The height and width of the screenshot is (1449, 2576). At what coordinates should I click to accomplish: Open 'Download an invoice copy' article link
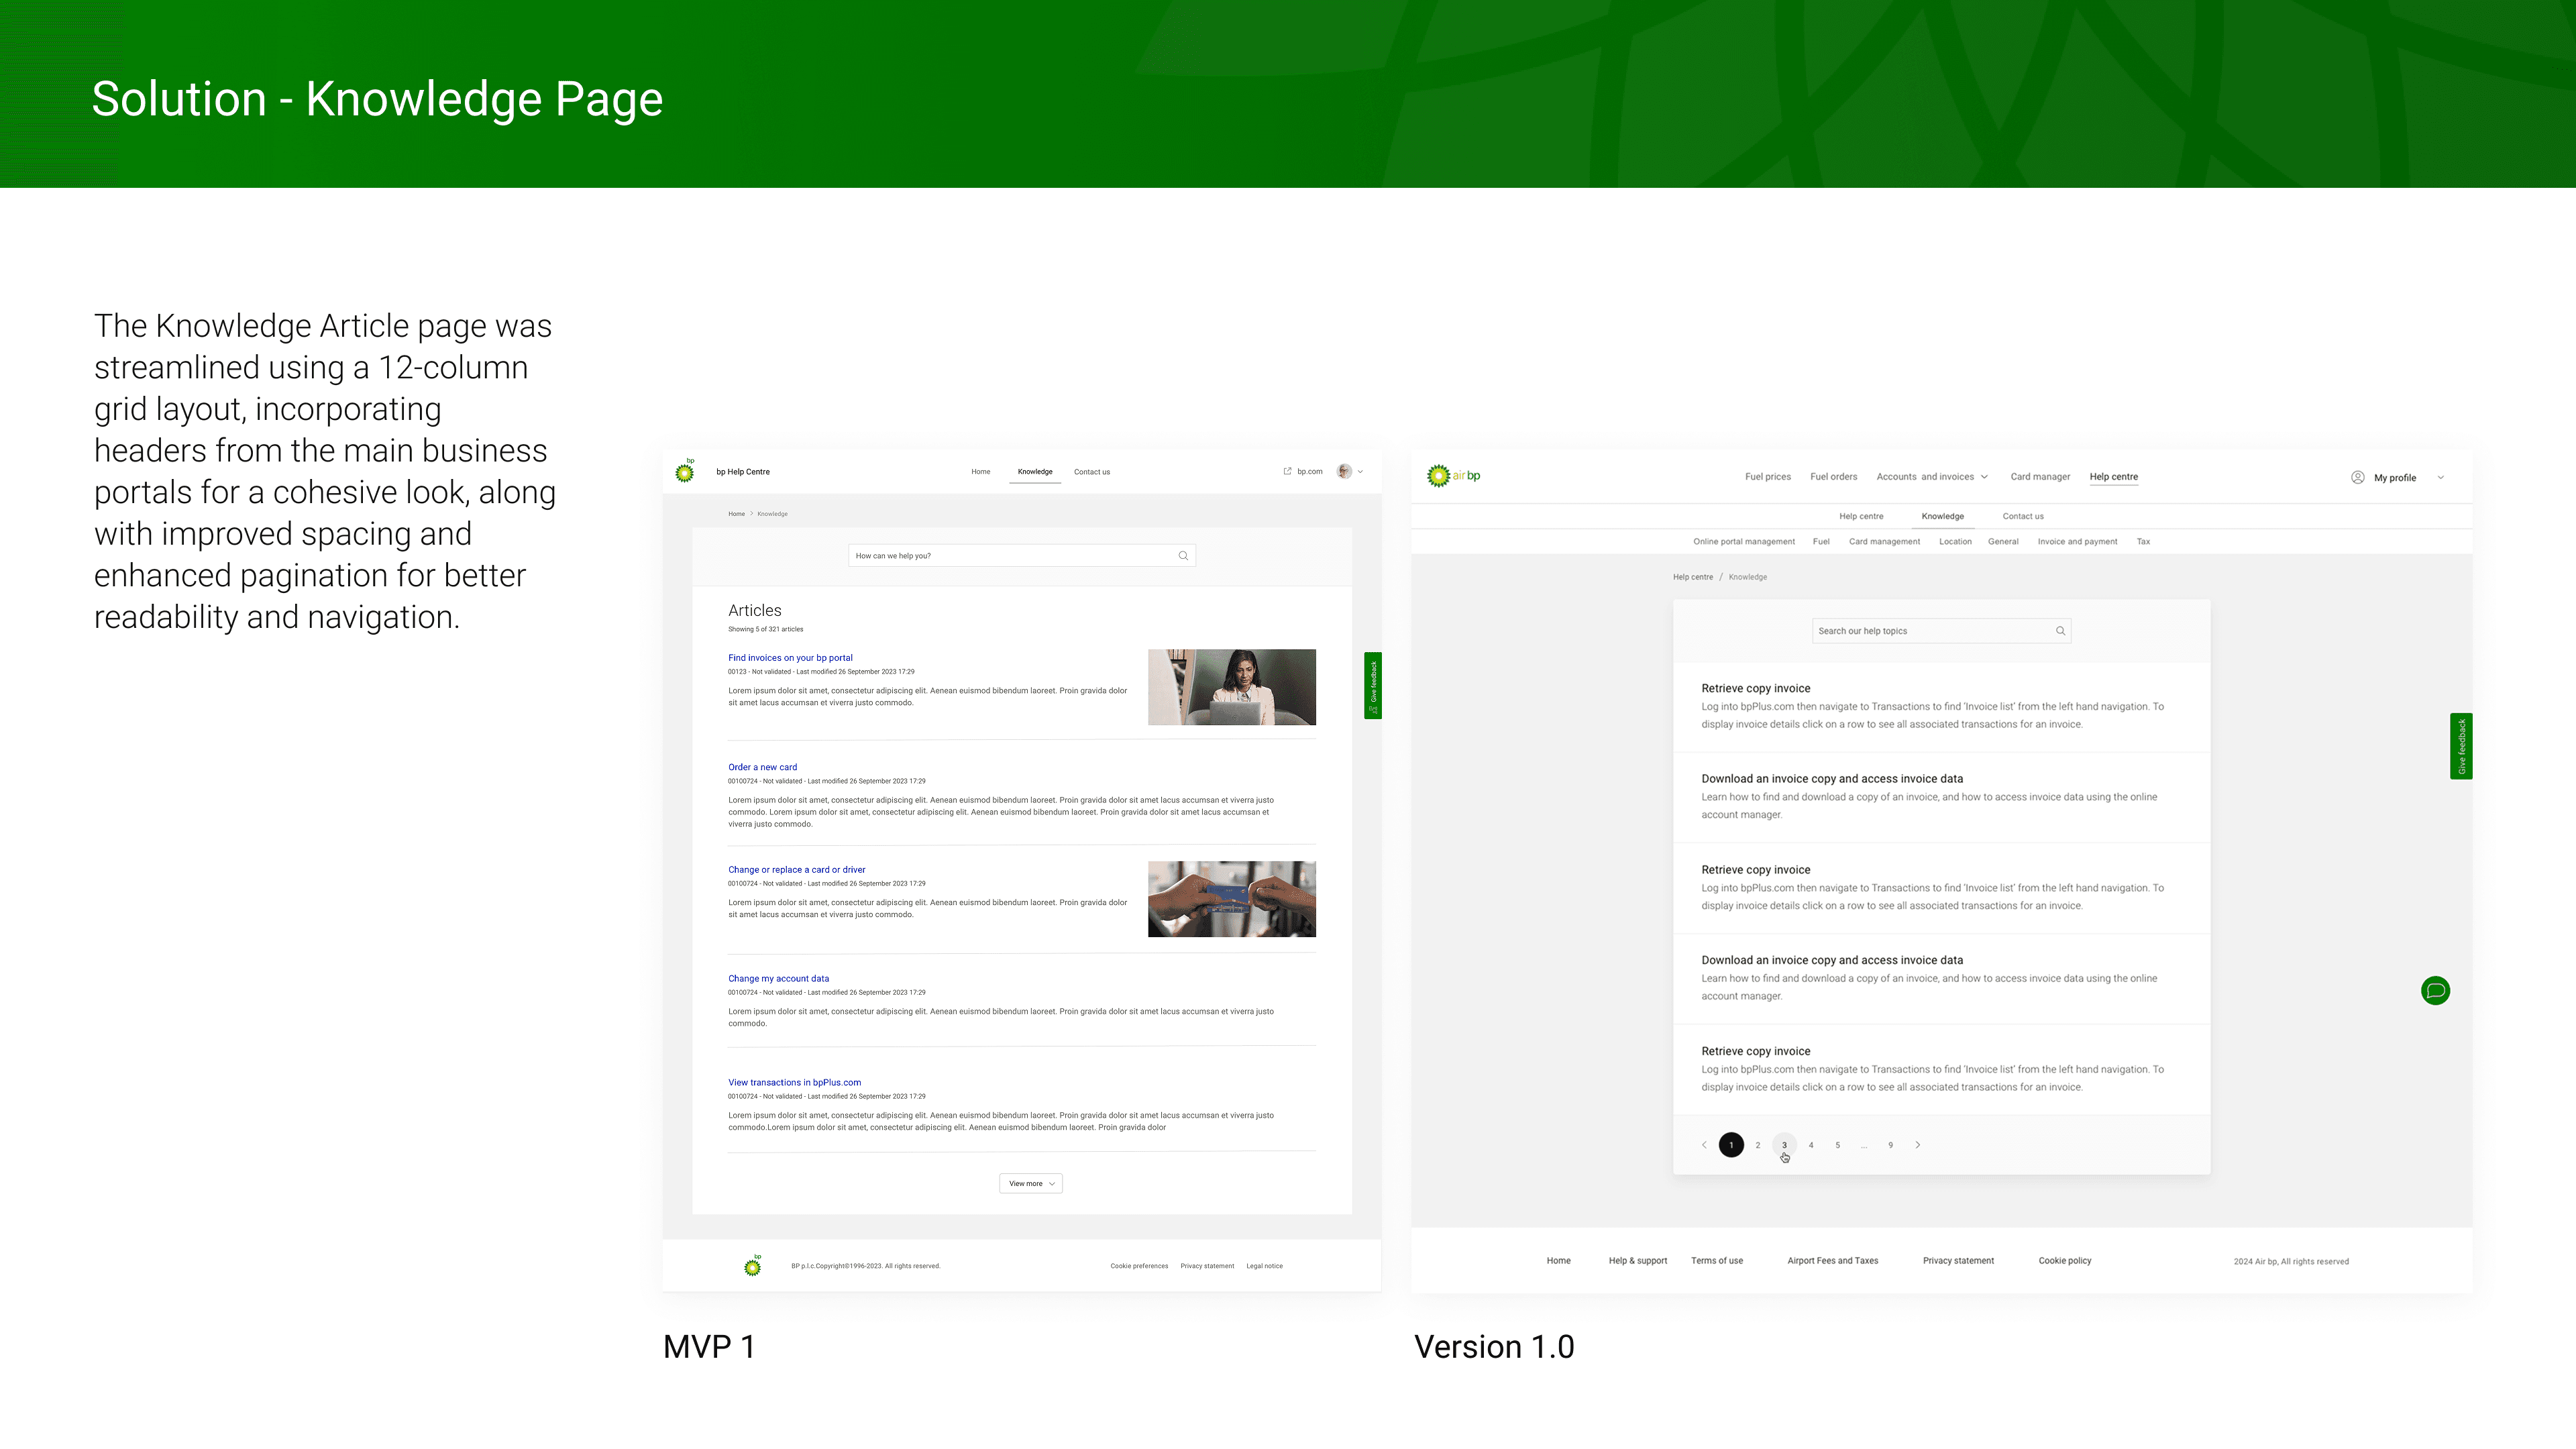1831,779
